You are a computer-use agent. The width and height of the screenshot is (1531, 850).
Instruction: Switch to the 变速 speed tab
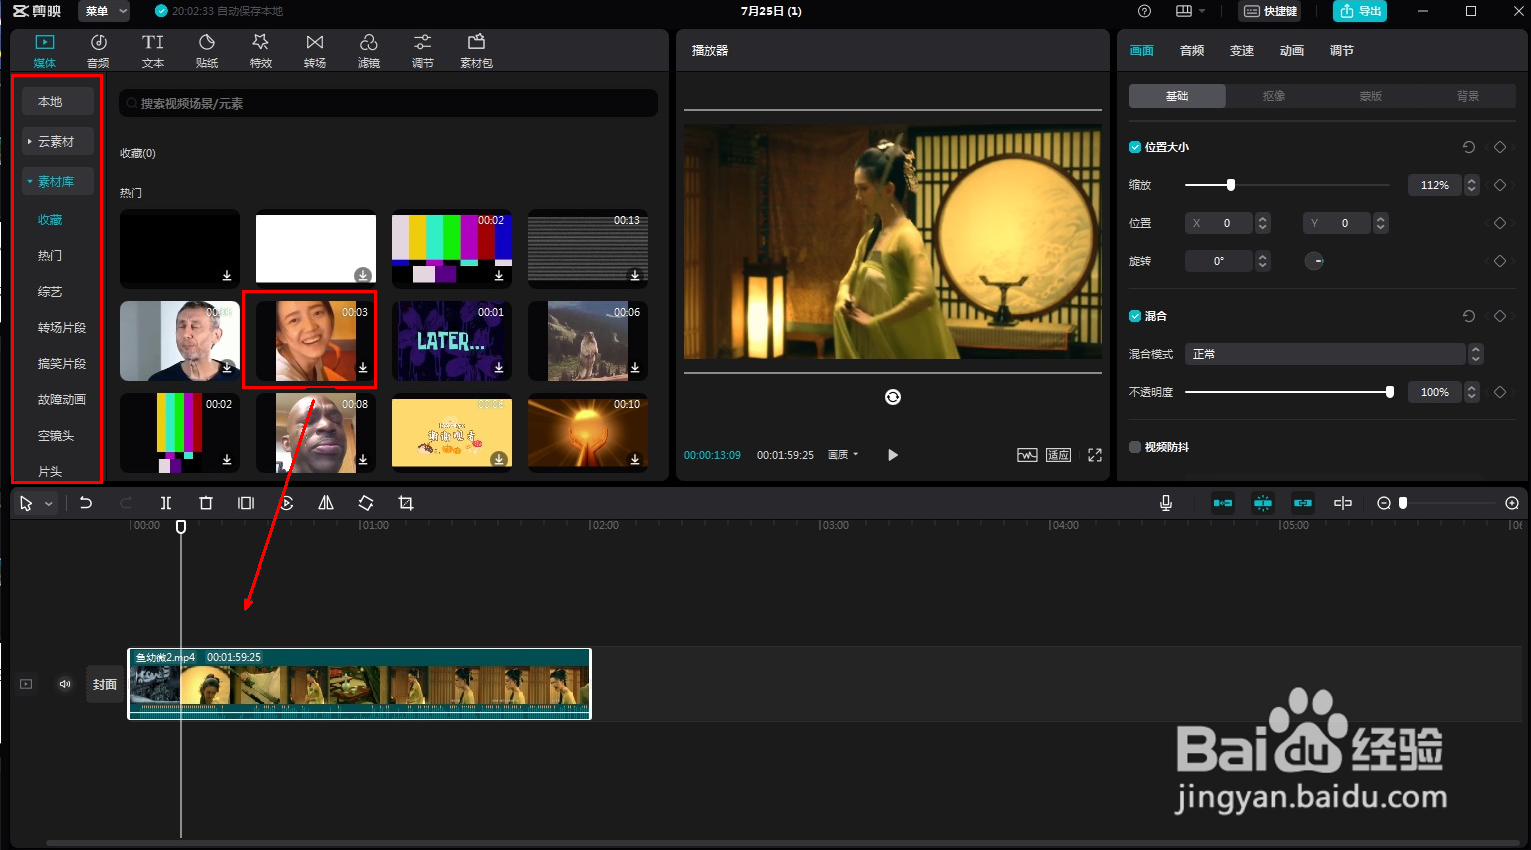click(x=1242, y=51)
